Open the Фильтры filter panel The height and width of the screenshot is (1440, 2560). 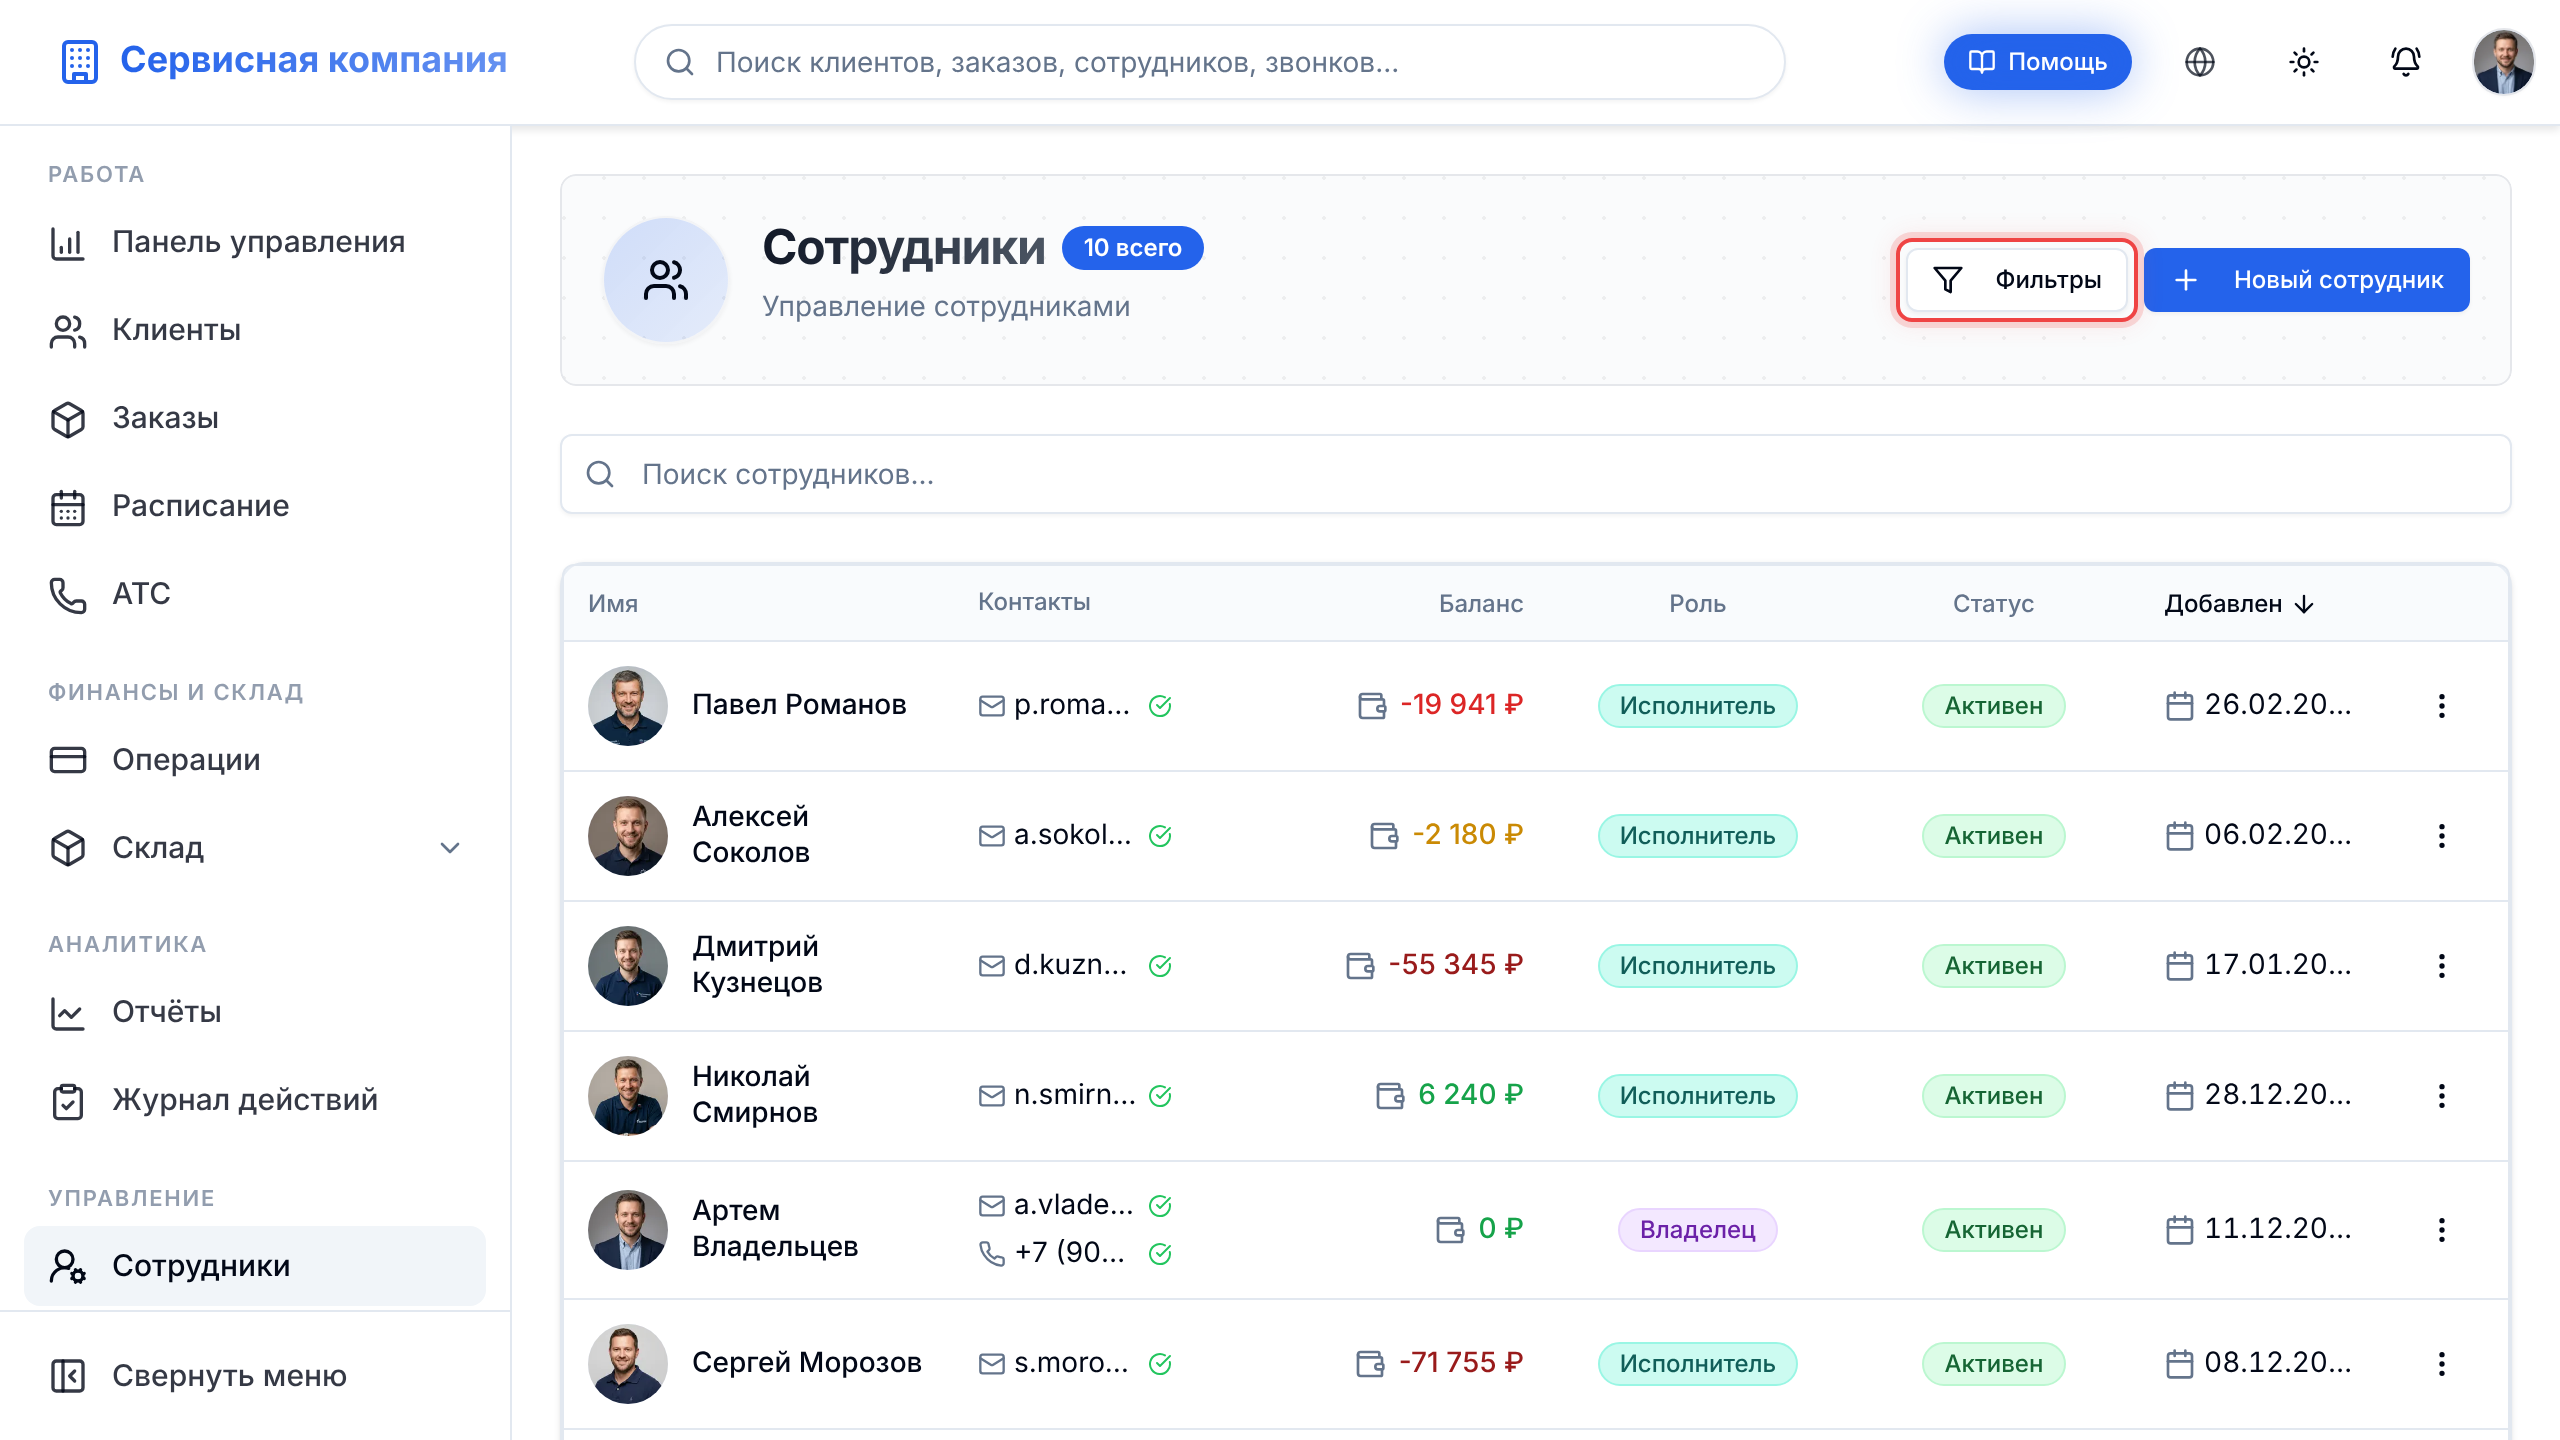pos(2017,280)
